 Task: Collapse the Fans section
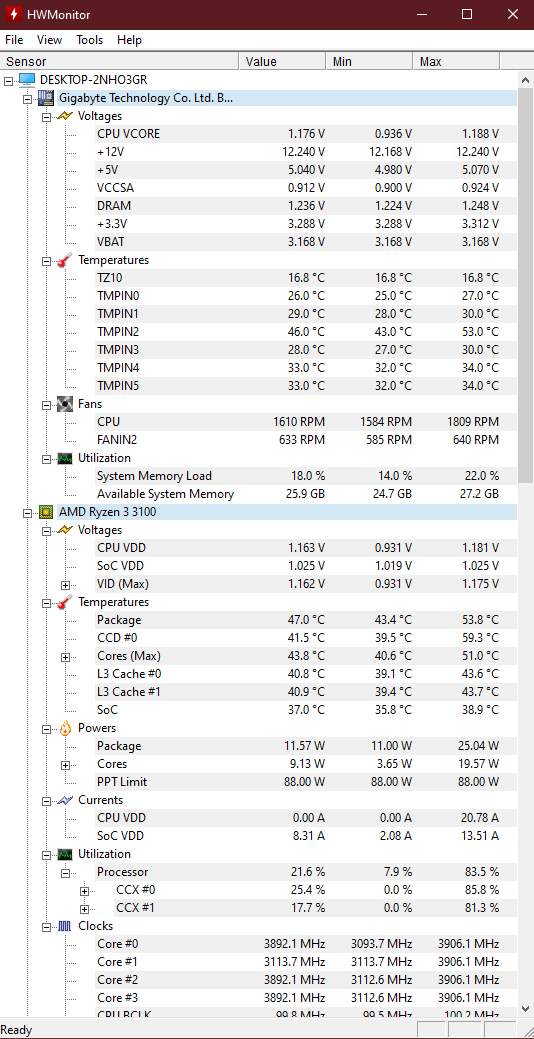click(x=46, y=404)
